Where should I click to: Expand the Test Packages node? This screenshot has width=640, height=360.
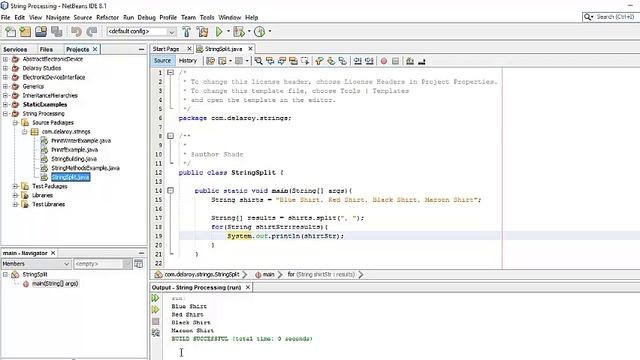(15, 186)
